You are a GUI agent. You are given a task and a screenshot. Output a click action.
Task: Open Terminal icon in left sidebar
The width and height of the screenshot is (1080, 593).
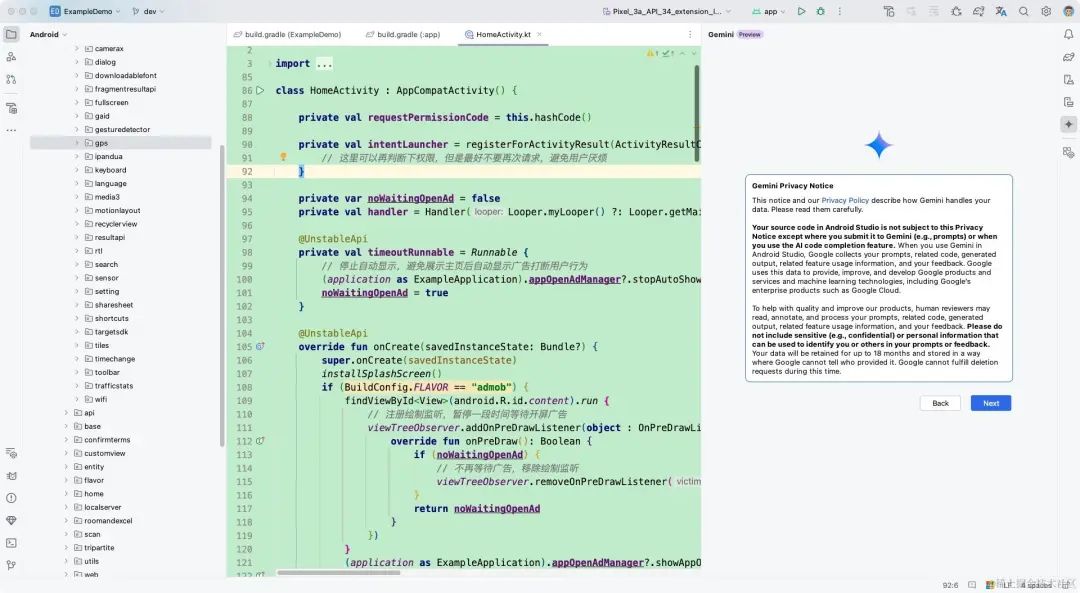point(11,543)
